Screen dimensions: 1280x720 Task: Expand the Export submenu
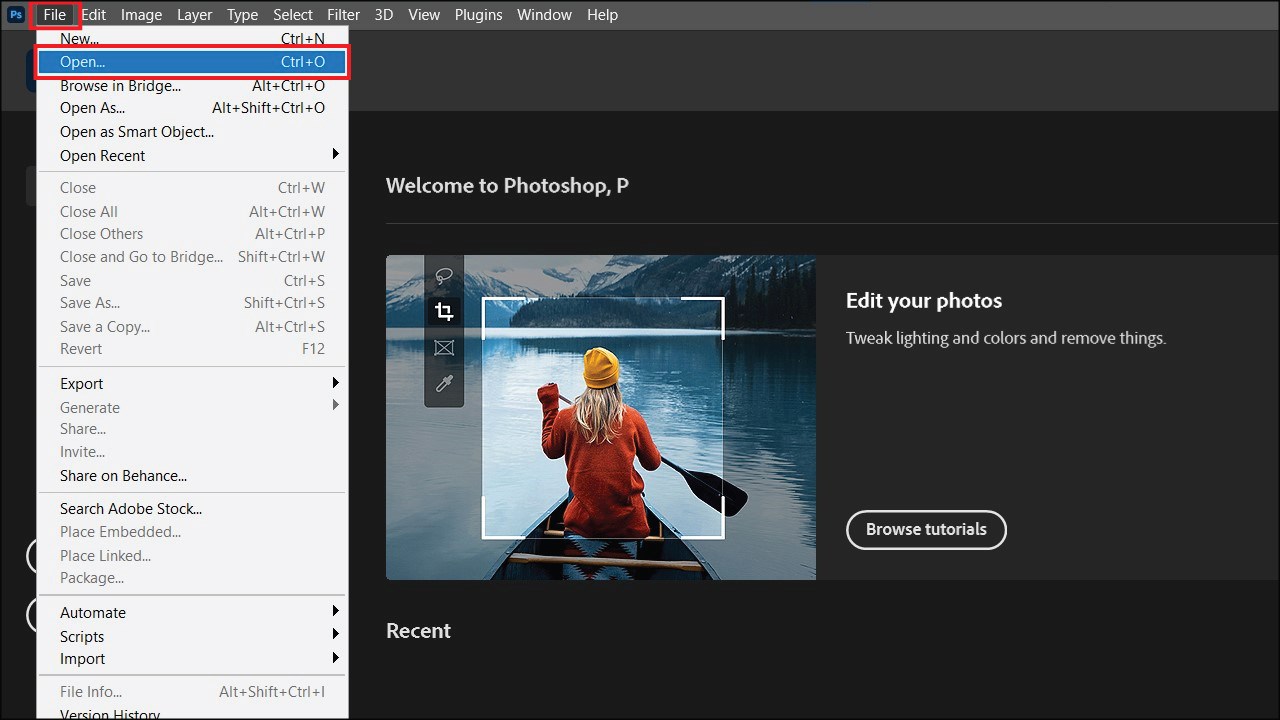coord(81,383)
